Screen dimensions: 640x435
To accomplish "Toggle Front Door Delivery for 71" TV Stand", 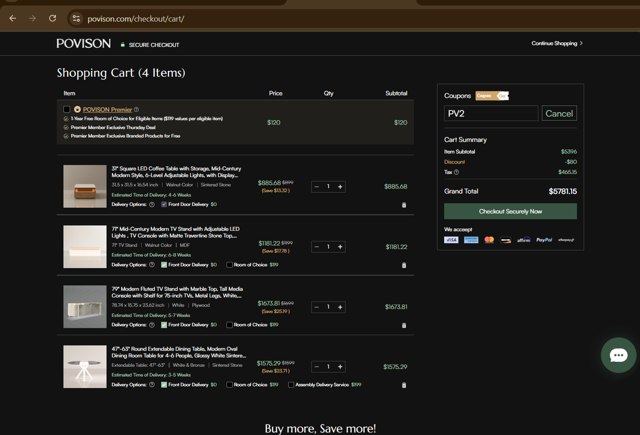I will (164, 264).
